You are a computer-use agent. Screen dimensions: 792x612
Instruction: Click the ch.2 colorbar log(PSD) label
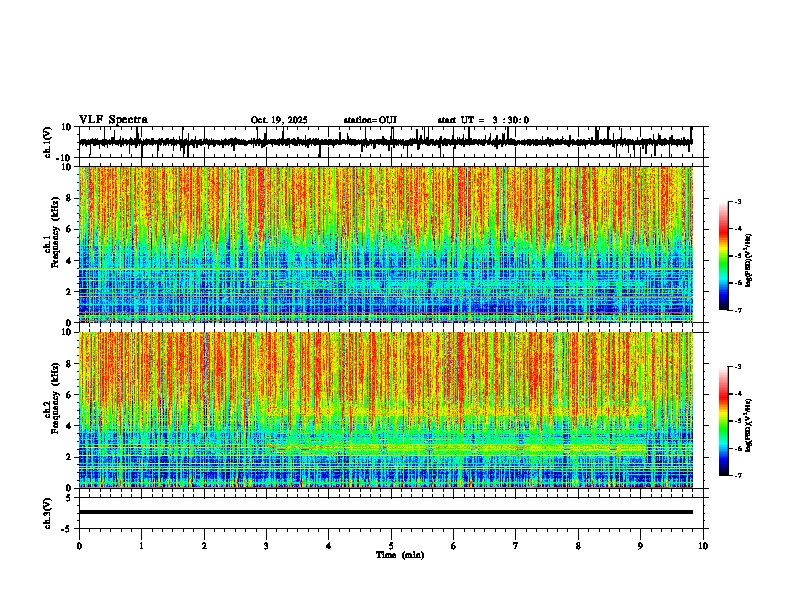coord(748,426)
